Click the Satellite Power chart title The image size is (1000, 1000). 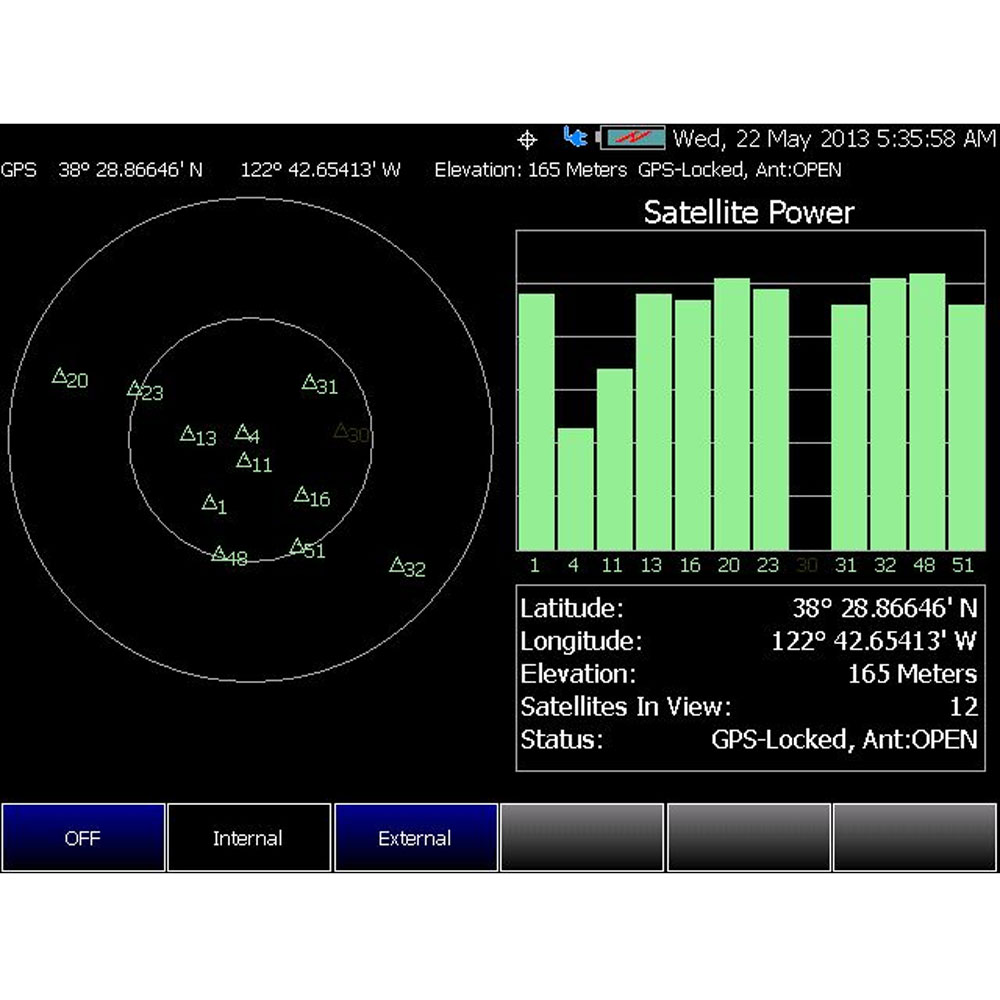(749, 212)
